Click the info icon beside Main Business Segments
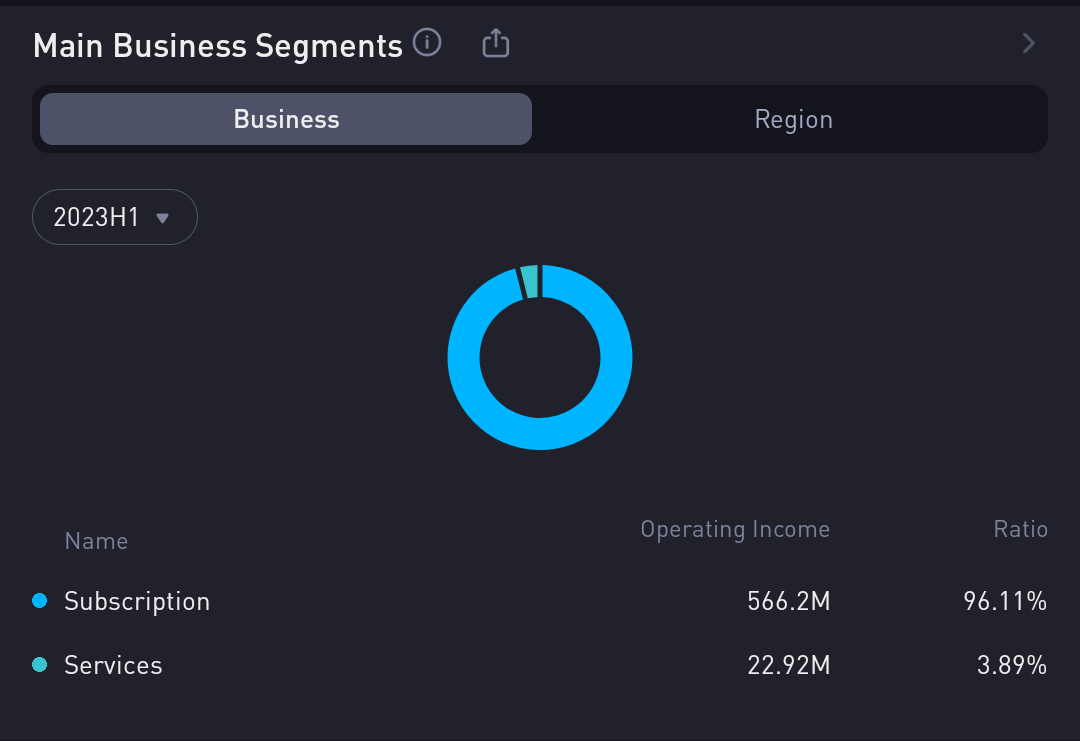The width and height of the screenshot is (1080, 741). (x=427, y=44)
